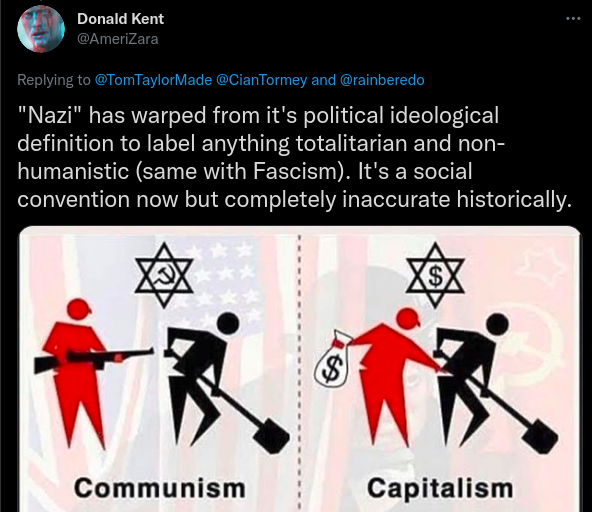Open the tweet by clicking its body text

pyautogui.click(x=294, y=157)
